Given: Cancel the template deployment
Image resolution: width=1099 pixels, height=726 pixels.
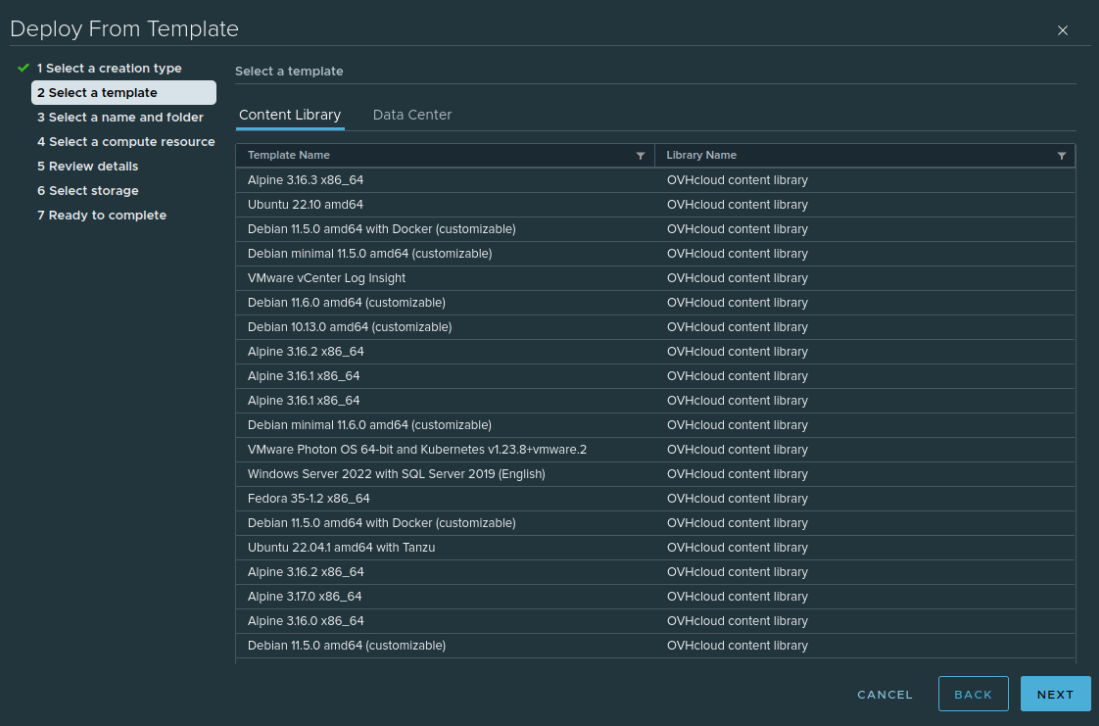Looking at the screenshot, I should [884, 694].
